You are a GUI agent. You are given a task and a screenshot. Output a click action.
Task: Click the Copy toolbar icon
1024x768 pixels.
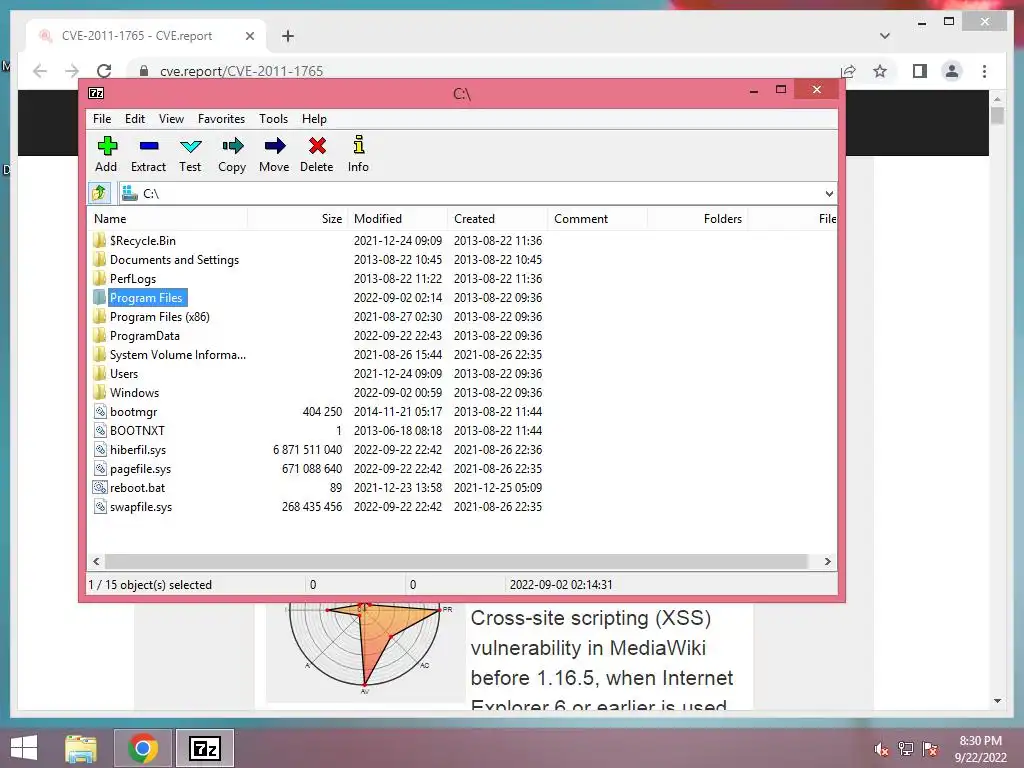(x=232, y=146)
